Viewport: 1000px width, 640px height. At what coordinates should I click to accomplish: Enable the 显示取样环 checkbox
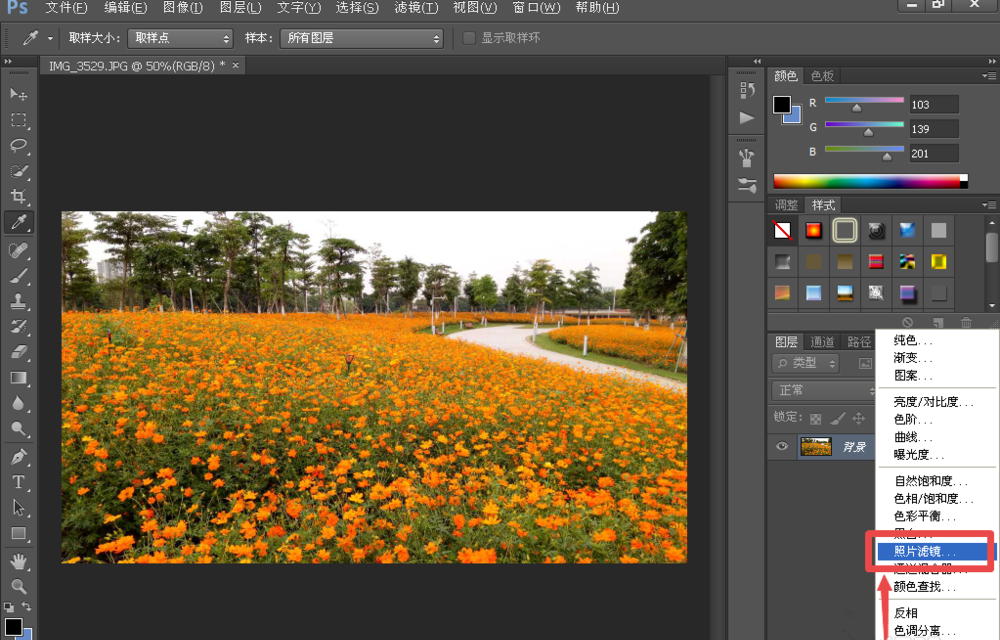[x=469, y=38]
